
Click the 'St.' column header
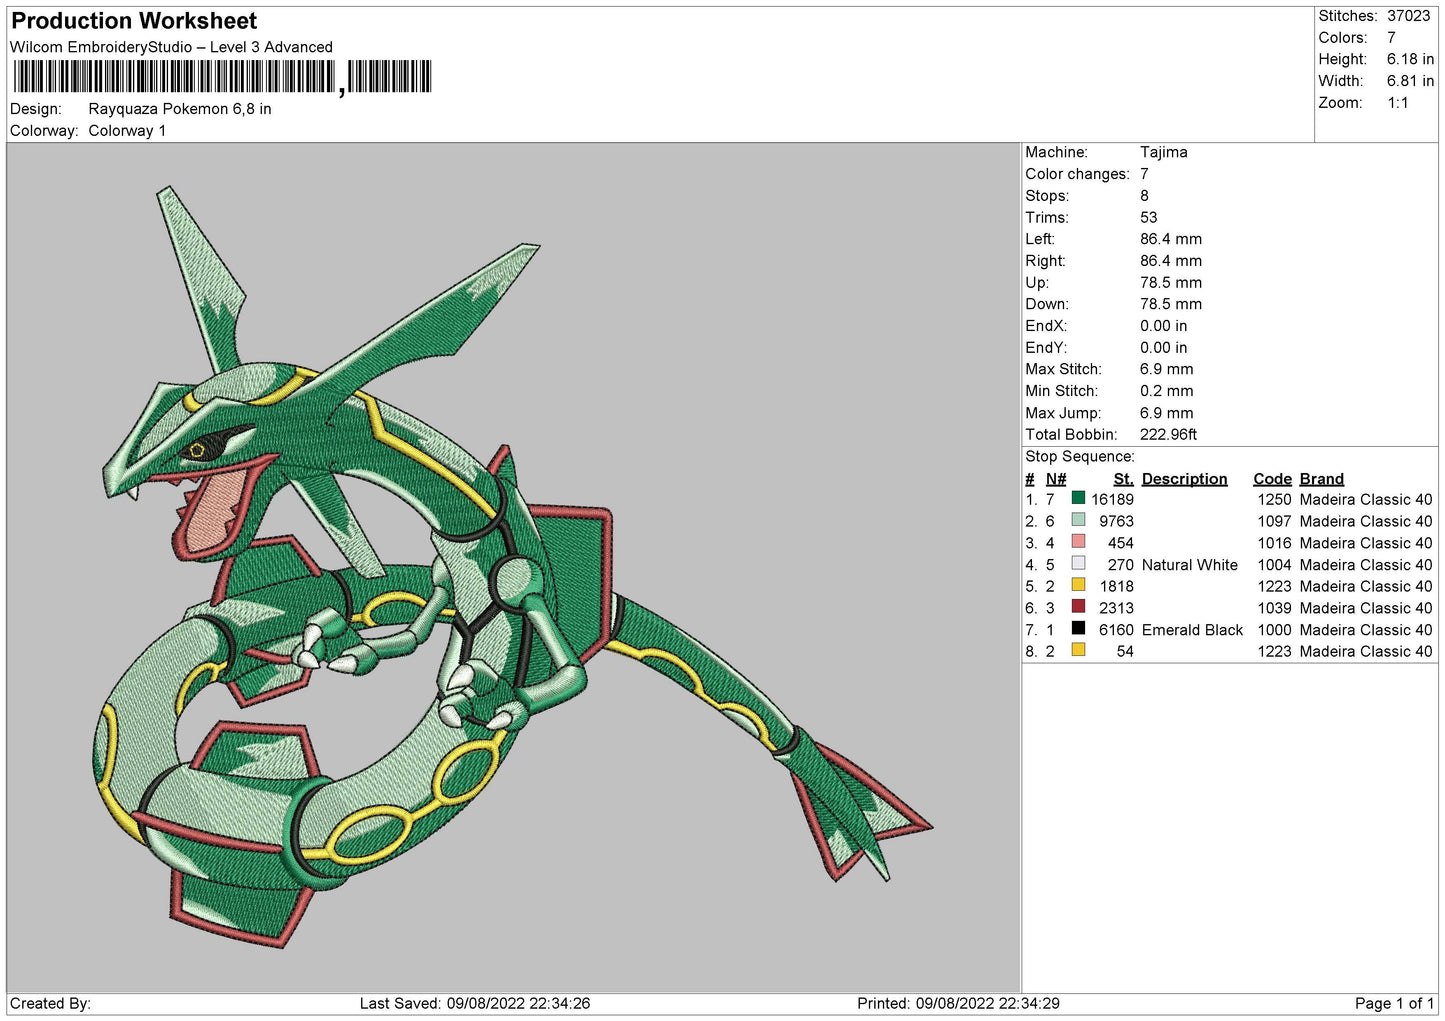coord(1123,479)
